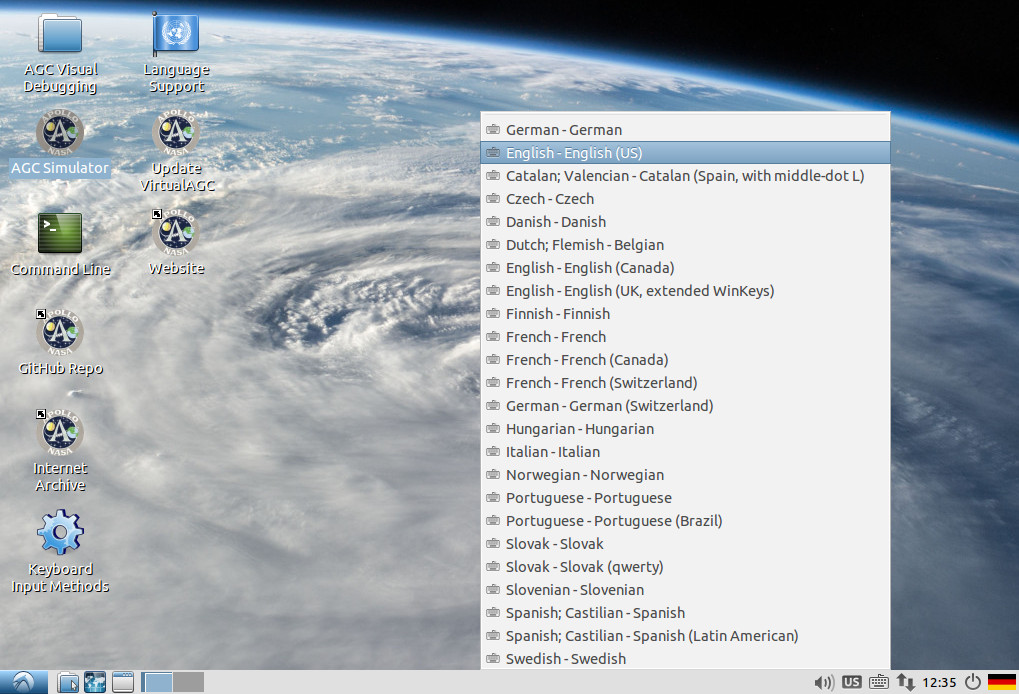The image size is (1019, 694).
Task: Choose Swedish - Swedish keyboard layout
Action: 565,659
